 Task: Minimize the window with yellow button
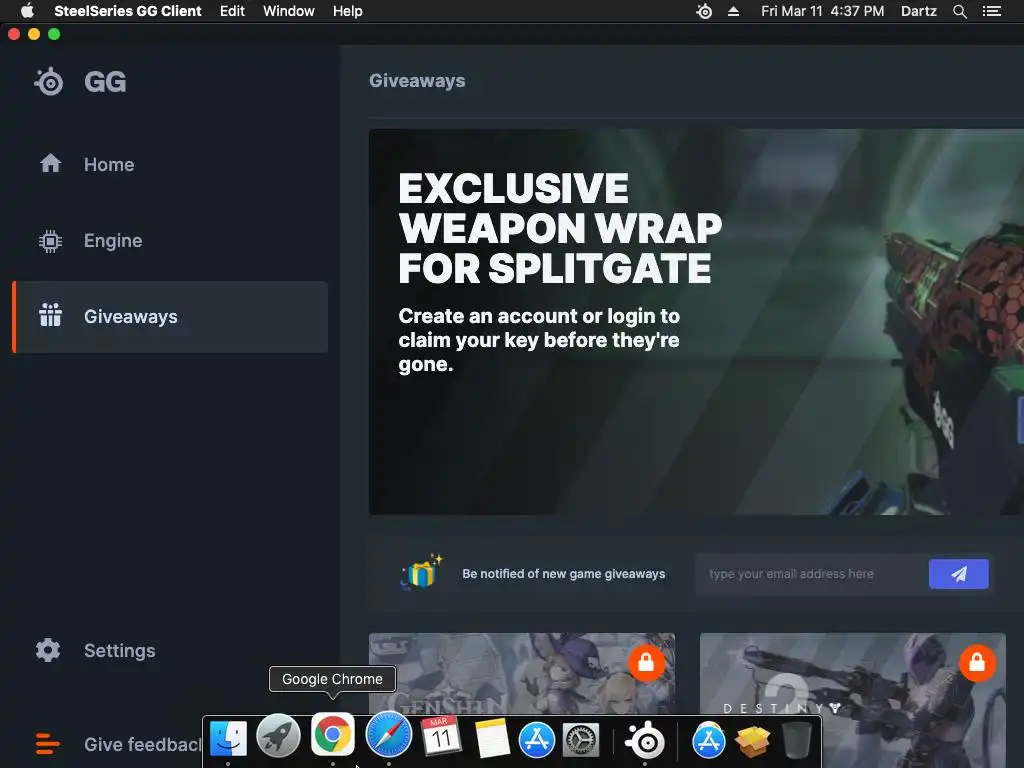coord(34,34)
